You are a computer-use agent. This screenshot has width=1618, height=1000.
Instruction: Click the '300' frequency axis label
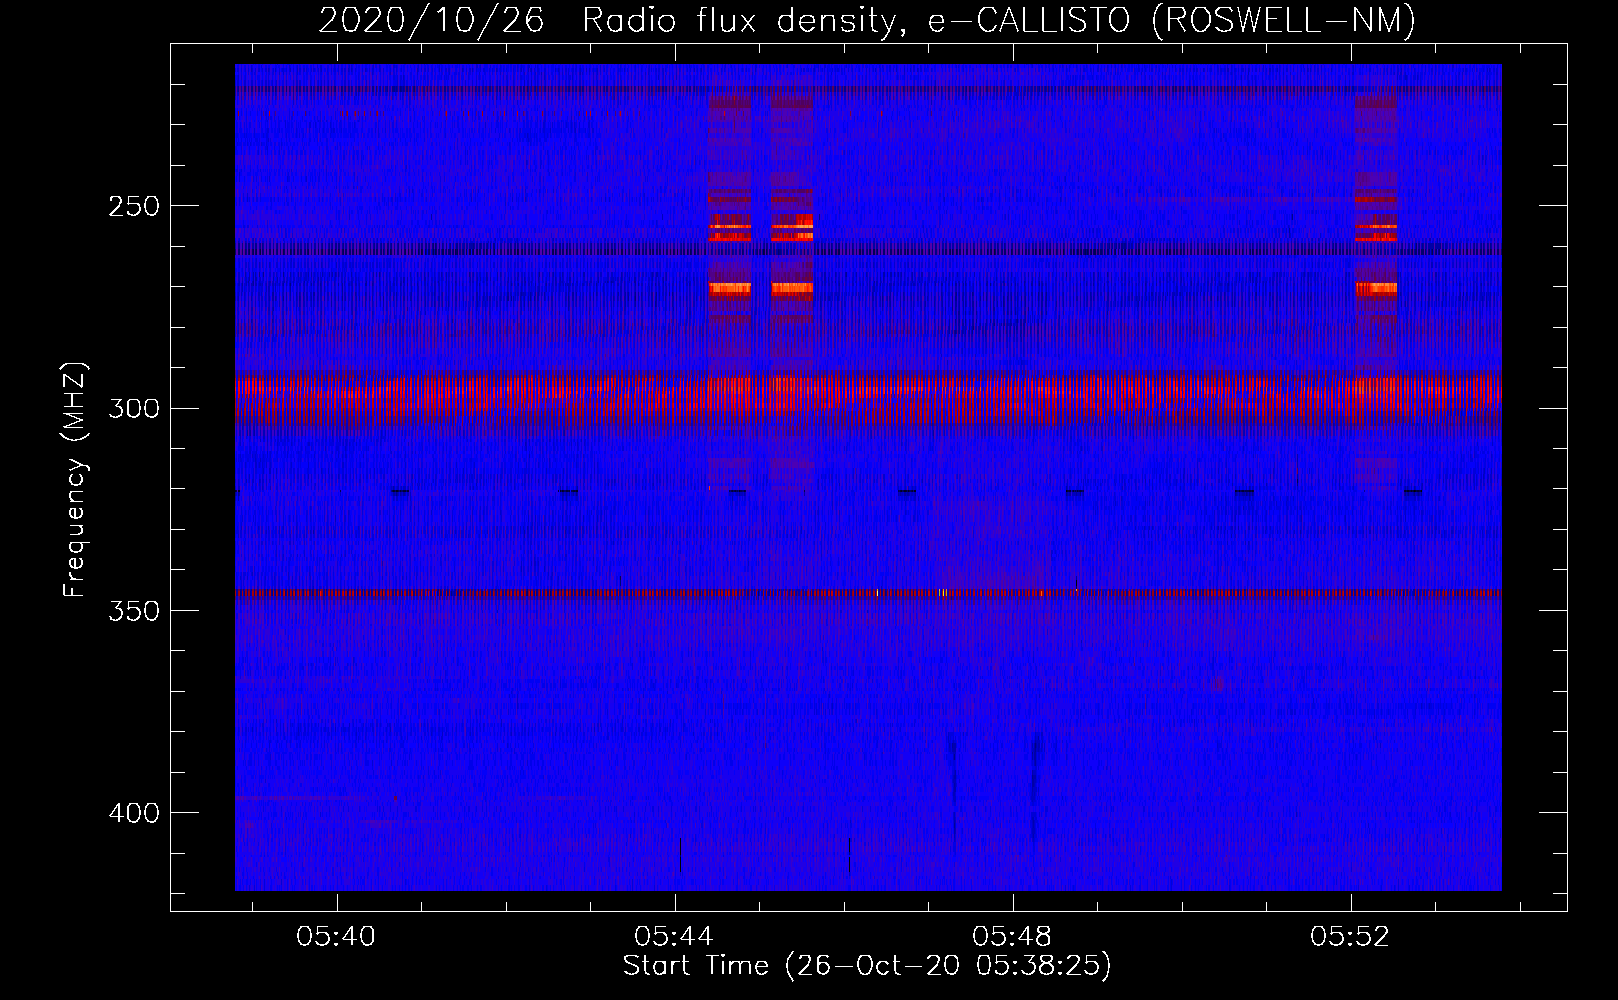pos(134,409)
